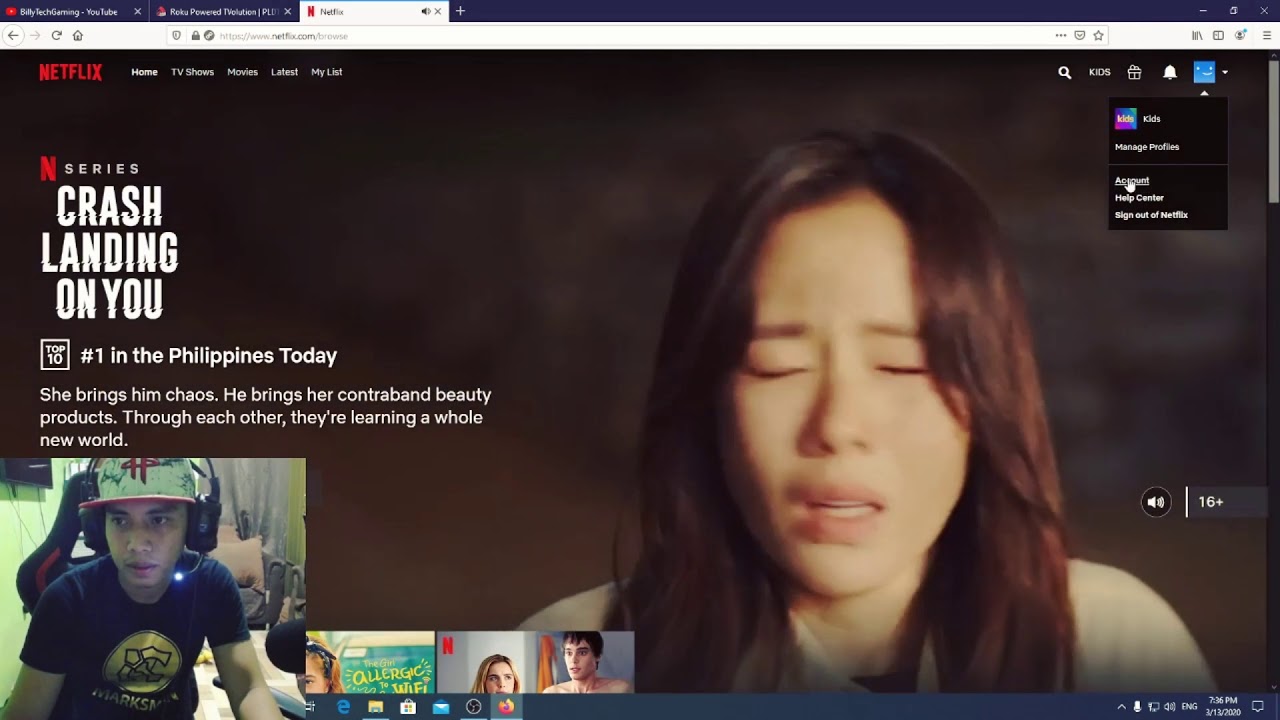Expand the profile menu caret
This screenshot has width=1280, height=720.
point(1224,72)
